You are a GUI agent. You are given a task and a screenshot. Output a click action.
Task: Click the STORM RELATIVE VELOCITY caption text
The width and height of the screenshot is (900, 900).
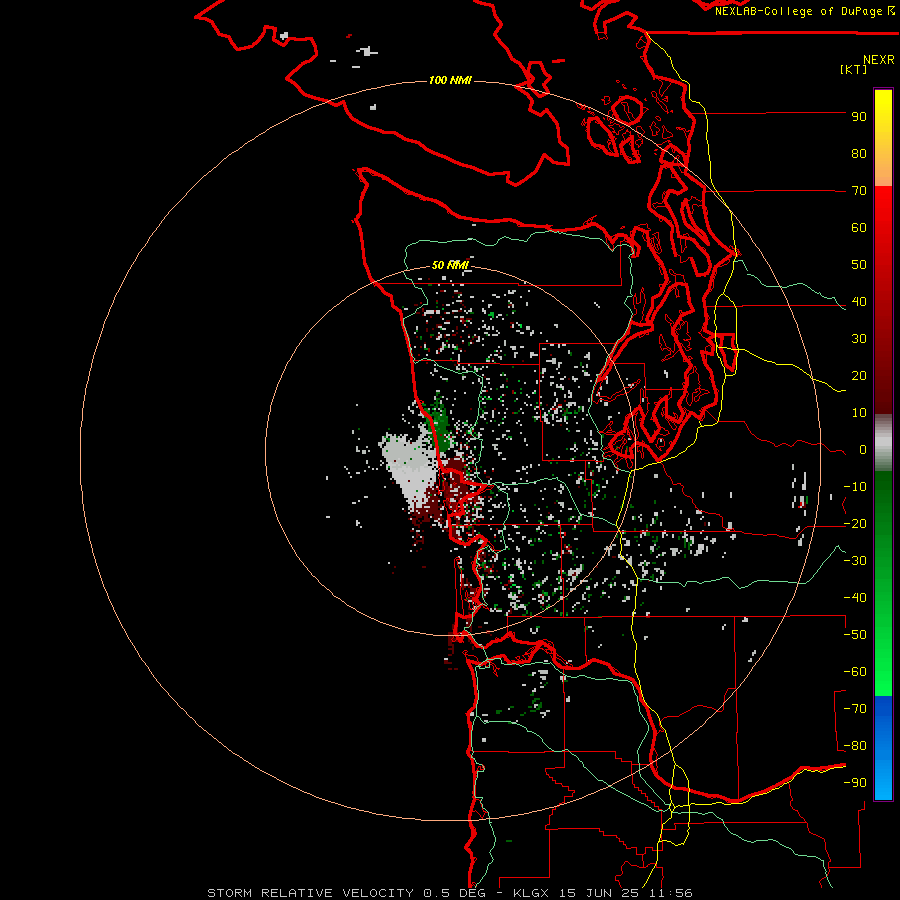[x=310, y=893]
